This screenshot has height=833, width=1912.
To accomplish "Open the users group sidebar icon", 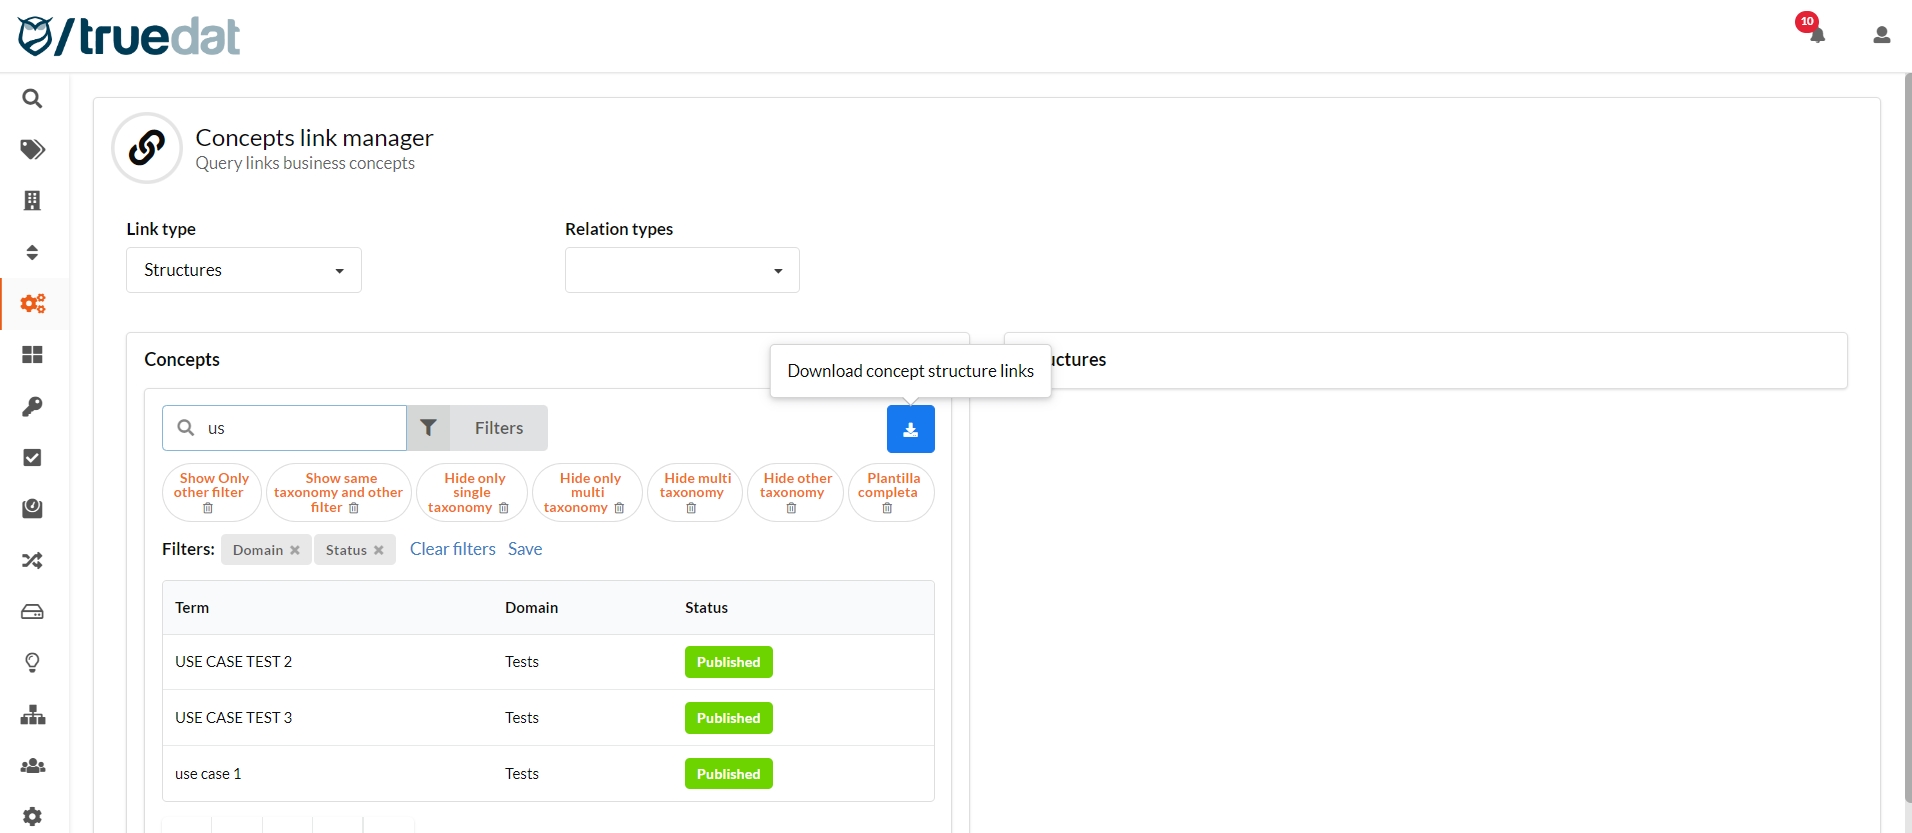I will [32, 765].
